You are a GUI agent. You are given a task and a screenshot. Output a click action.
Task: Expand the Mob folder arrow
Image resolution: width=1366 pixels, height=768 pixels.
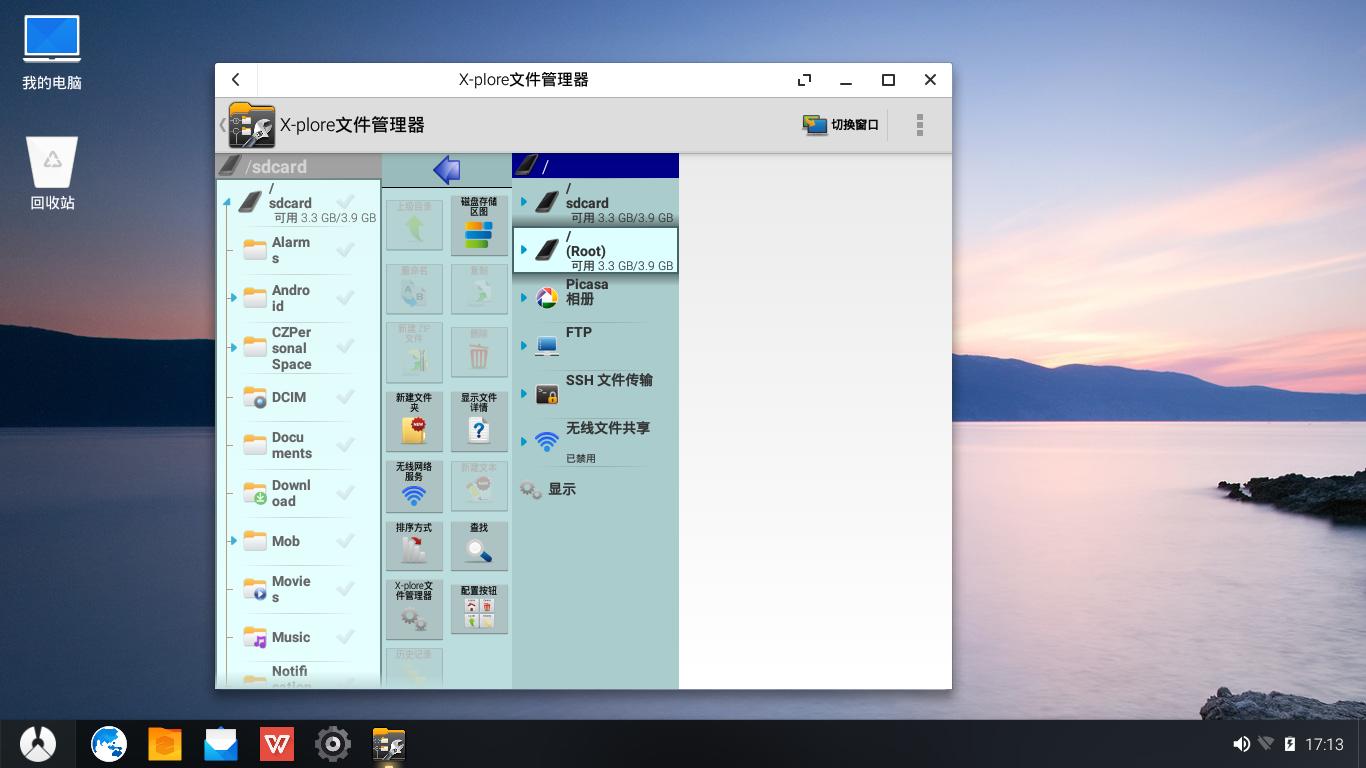(233, 541)
